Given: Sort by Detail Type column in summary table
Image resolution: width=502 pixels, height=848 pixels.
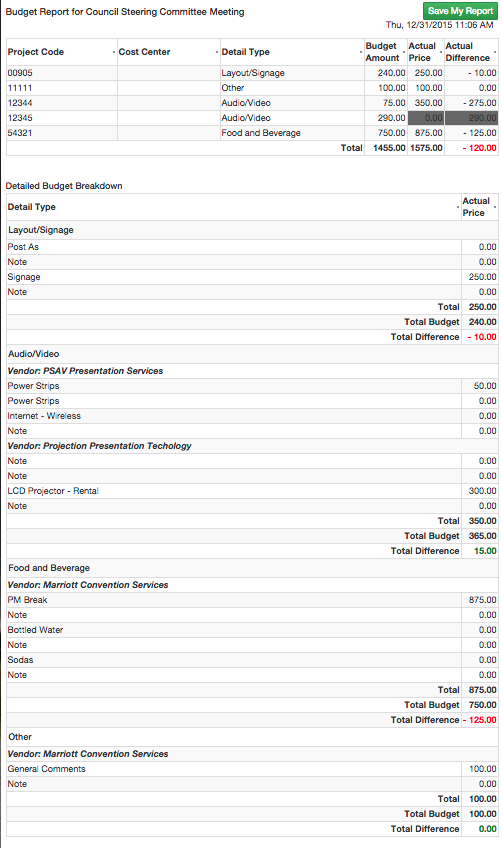Looking at the screenshot, I should [292, 52].
